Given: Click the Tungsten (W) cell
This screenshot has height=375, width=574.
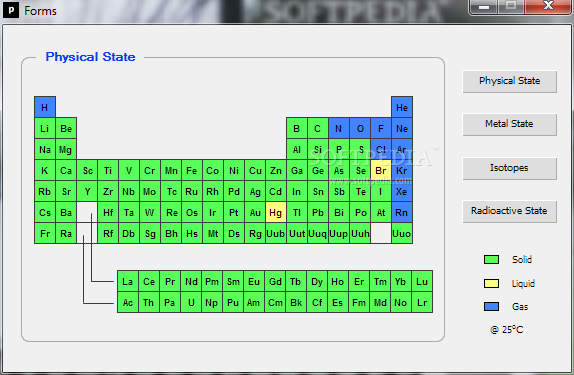Looking at the screenshot, I should (x=150, y=212).
